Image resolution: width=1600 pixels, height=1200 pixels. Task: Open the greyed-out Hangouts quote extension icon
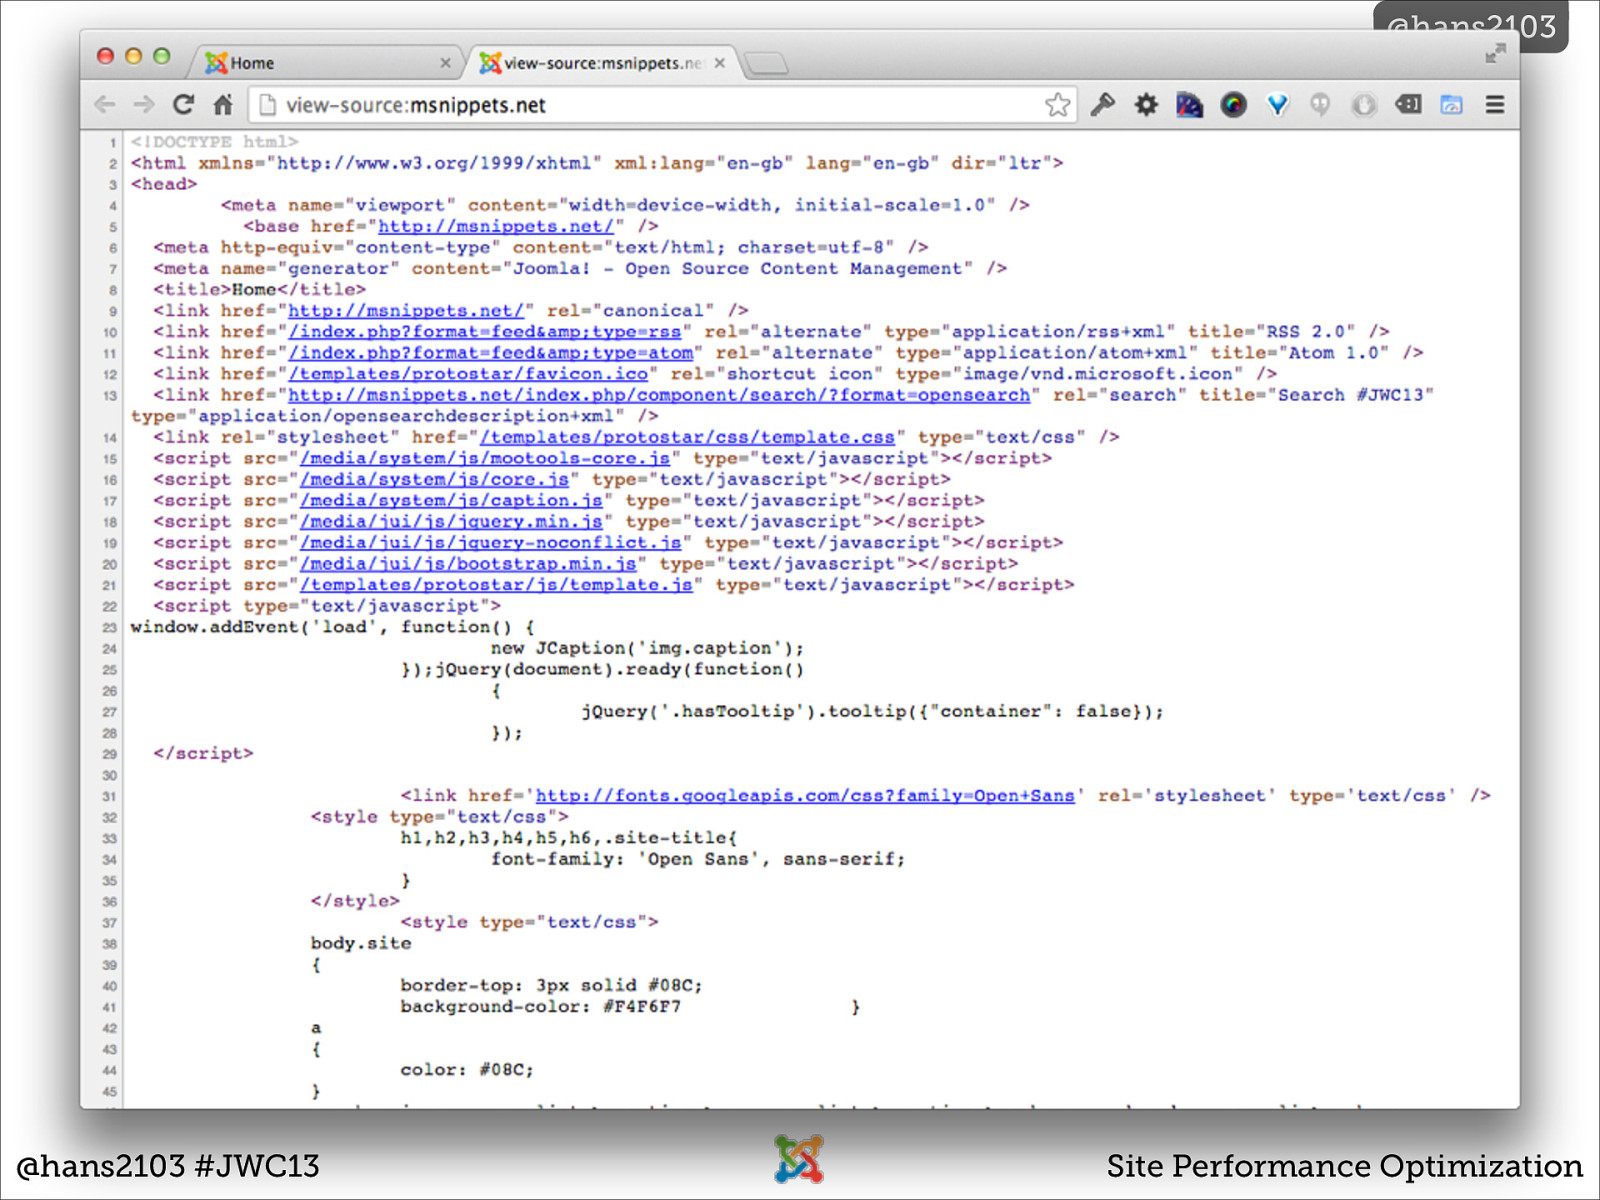click(1320, 104)
